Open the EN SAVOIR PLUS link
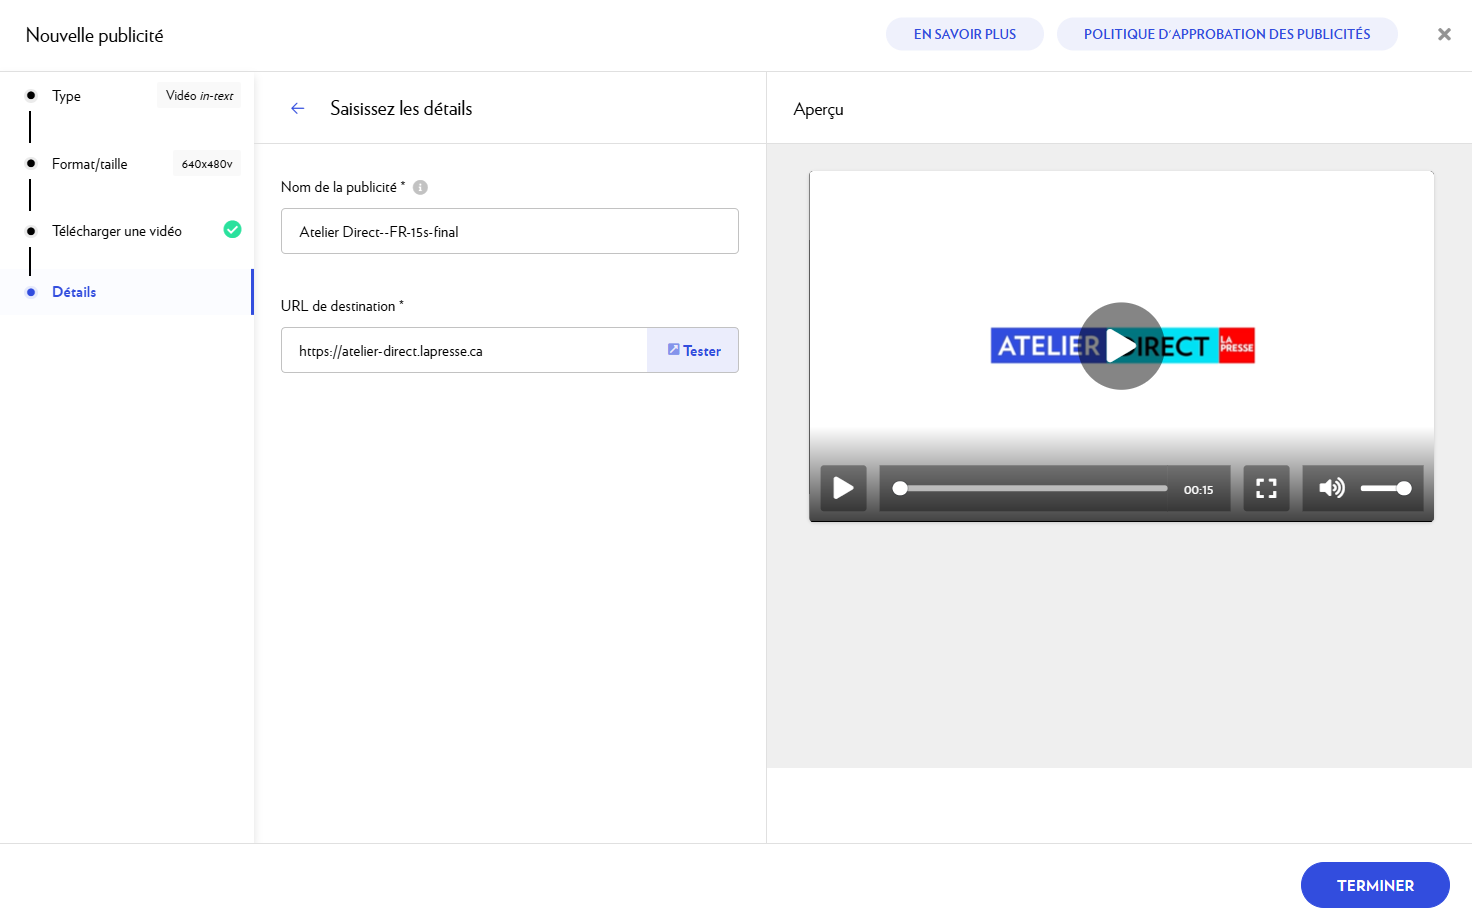This screenshot has height=920, width=1472. coord(964,34)
